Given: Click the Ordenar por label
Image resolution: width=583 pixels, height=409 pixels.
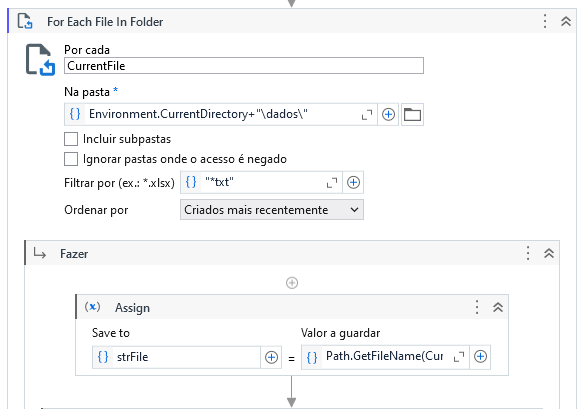Looking at the screenshot, I should pos(96,210).
